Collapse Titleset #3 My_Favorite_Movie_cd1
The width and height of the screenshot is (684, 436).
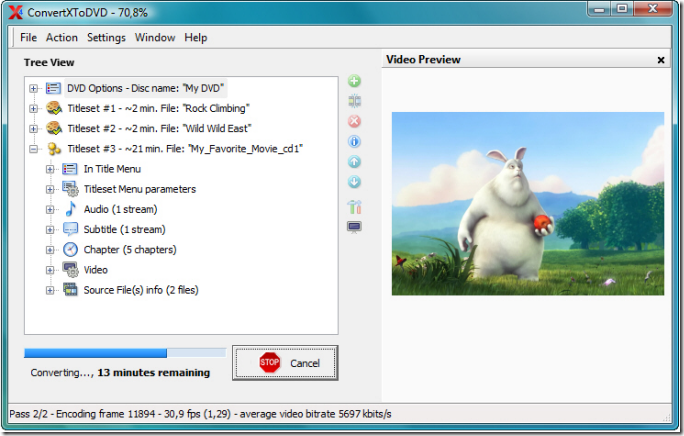[34, 149]
